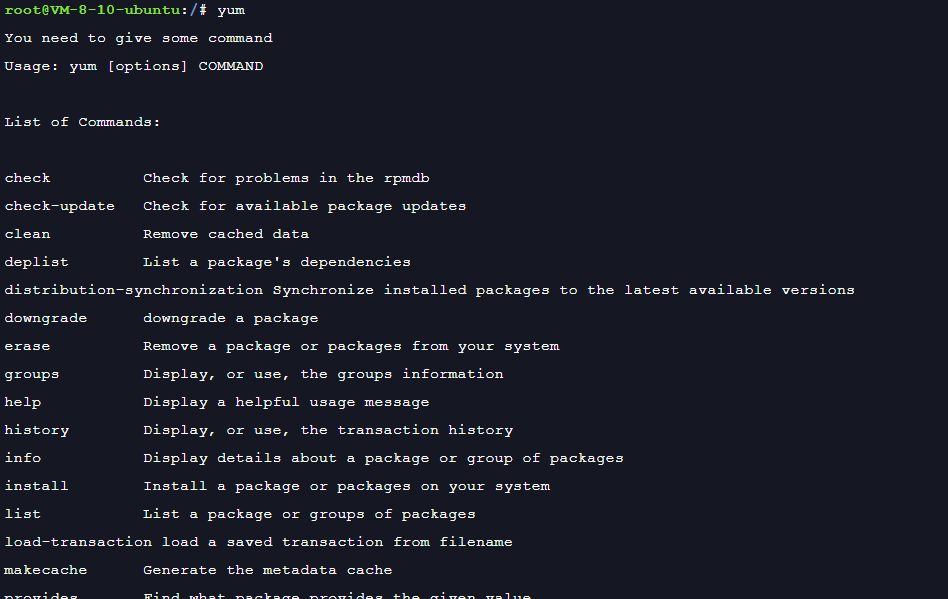Click the 'erase' command name
The width and height of the screenshot is (948, 599).
[x=27, y=346]
